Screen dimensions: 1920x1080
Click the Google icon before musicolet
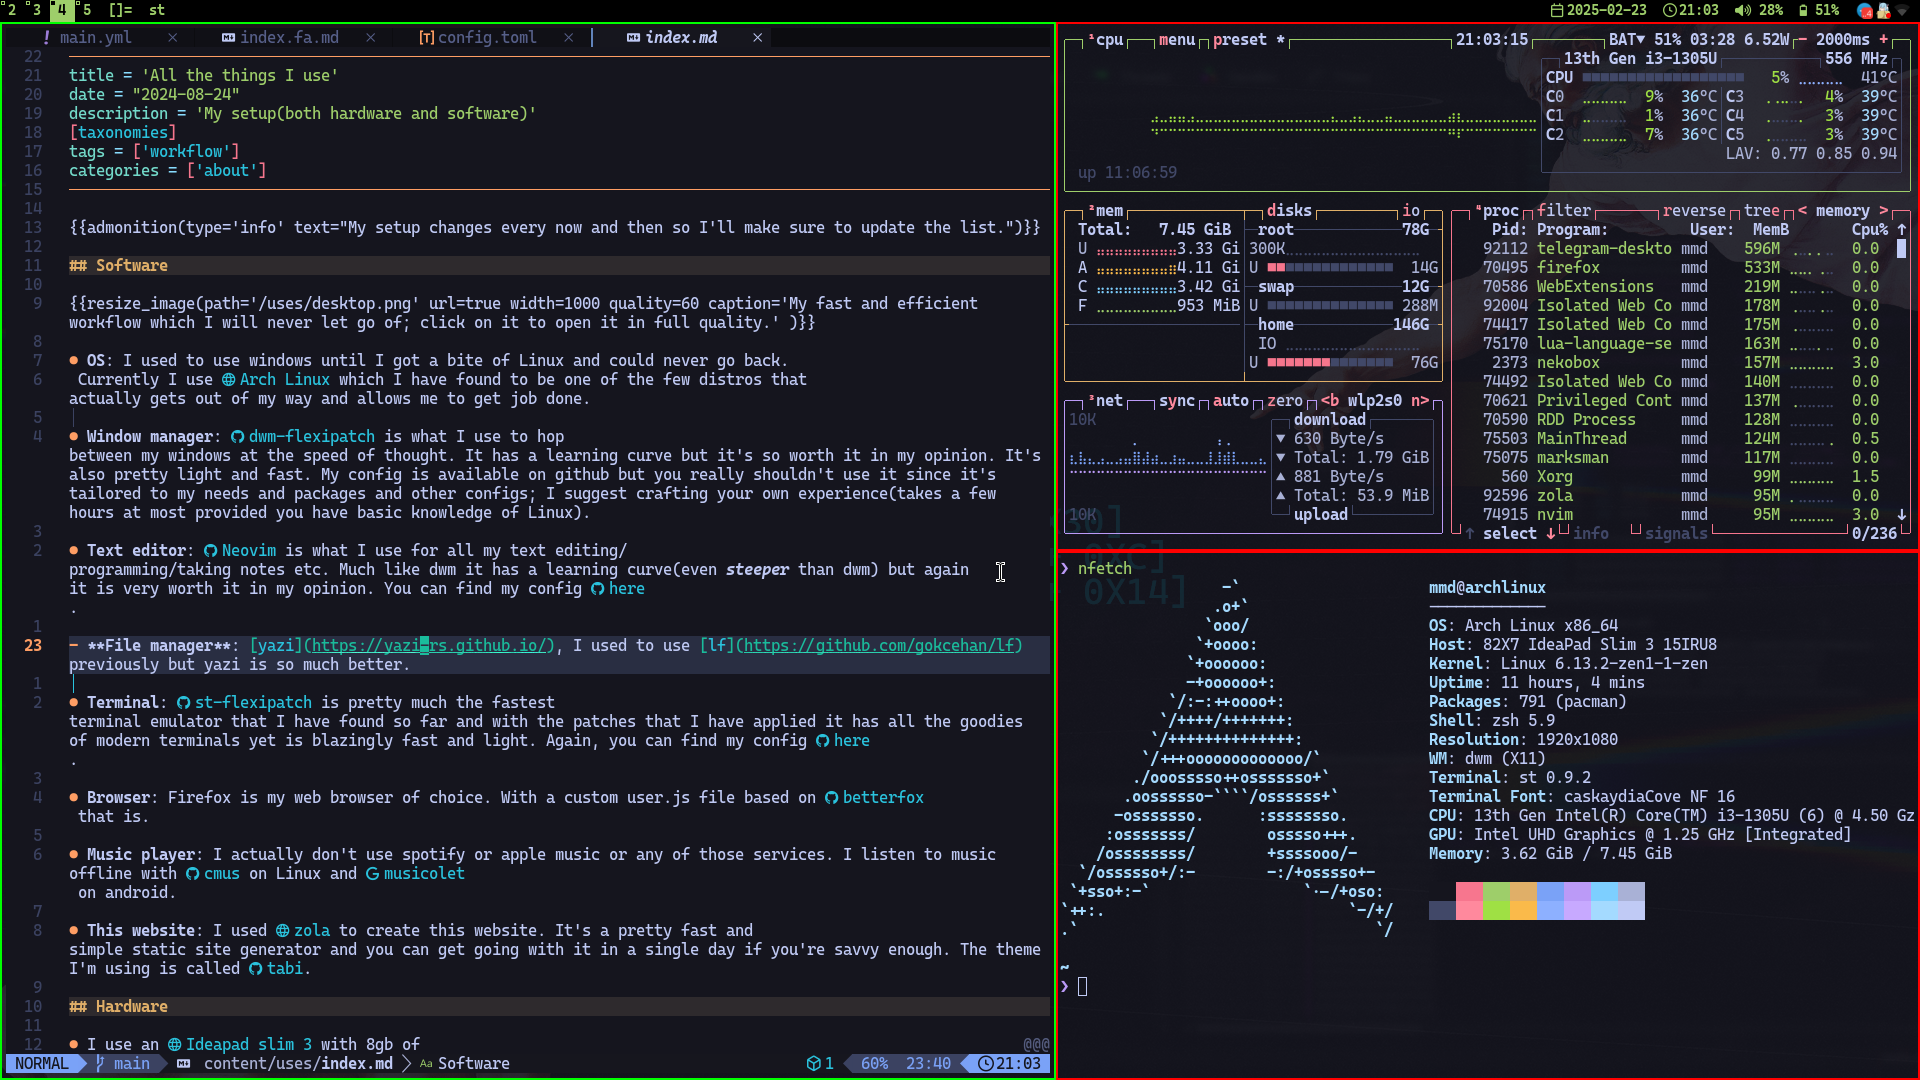click(372, 874)
